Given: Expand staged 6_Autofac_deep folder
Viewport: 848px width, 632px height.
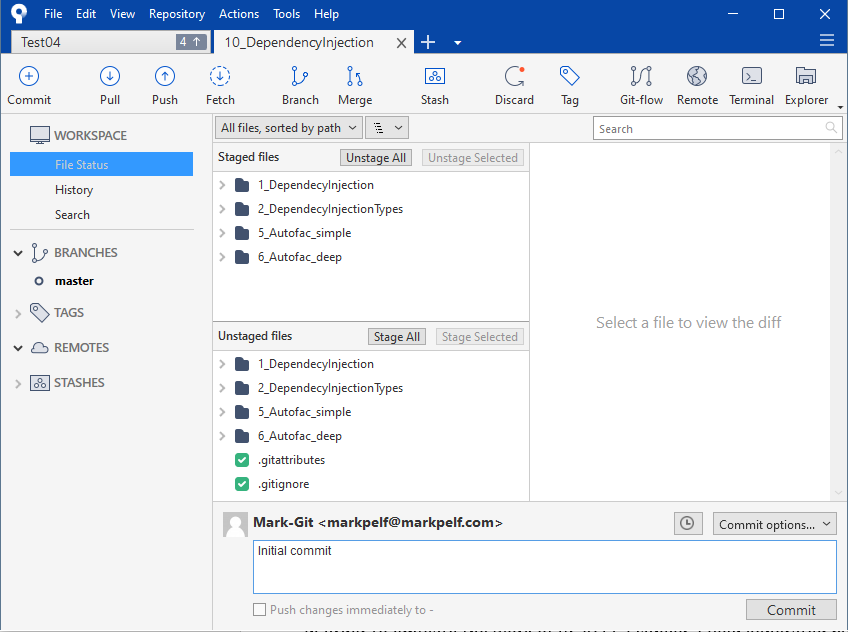Looking at the screenshot, I should (222, 257).
